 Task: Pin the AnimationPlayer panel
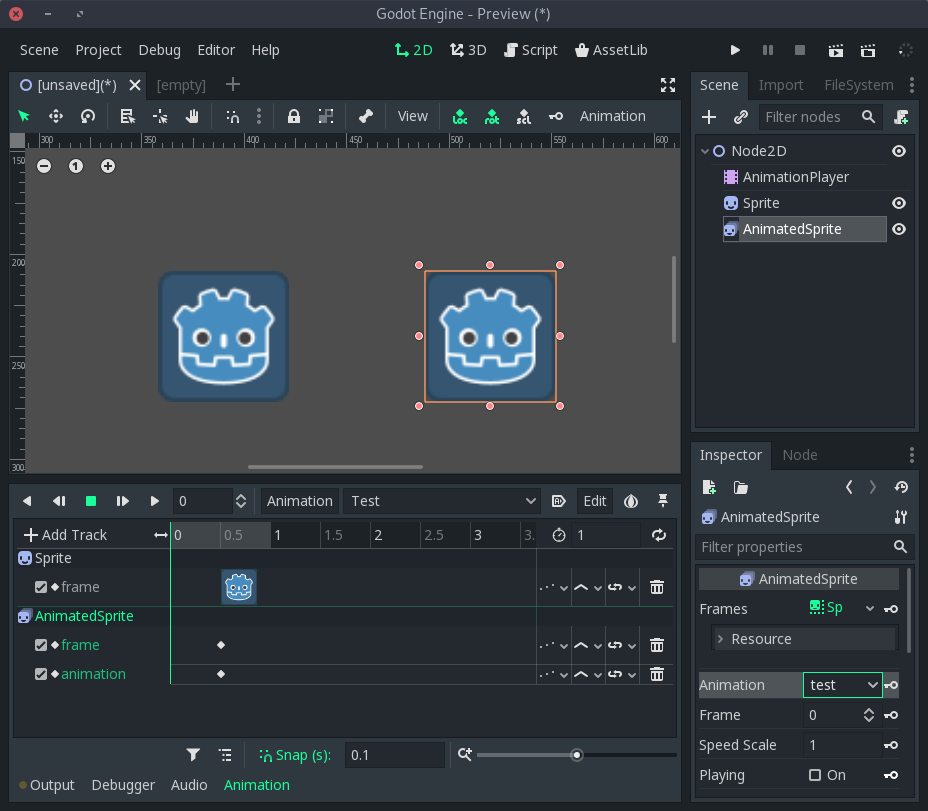663,501
